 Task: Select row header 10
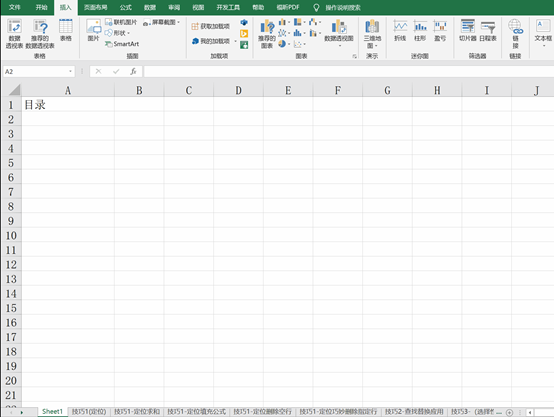point(11,235)
